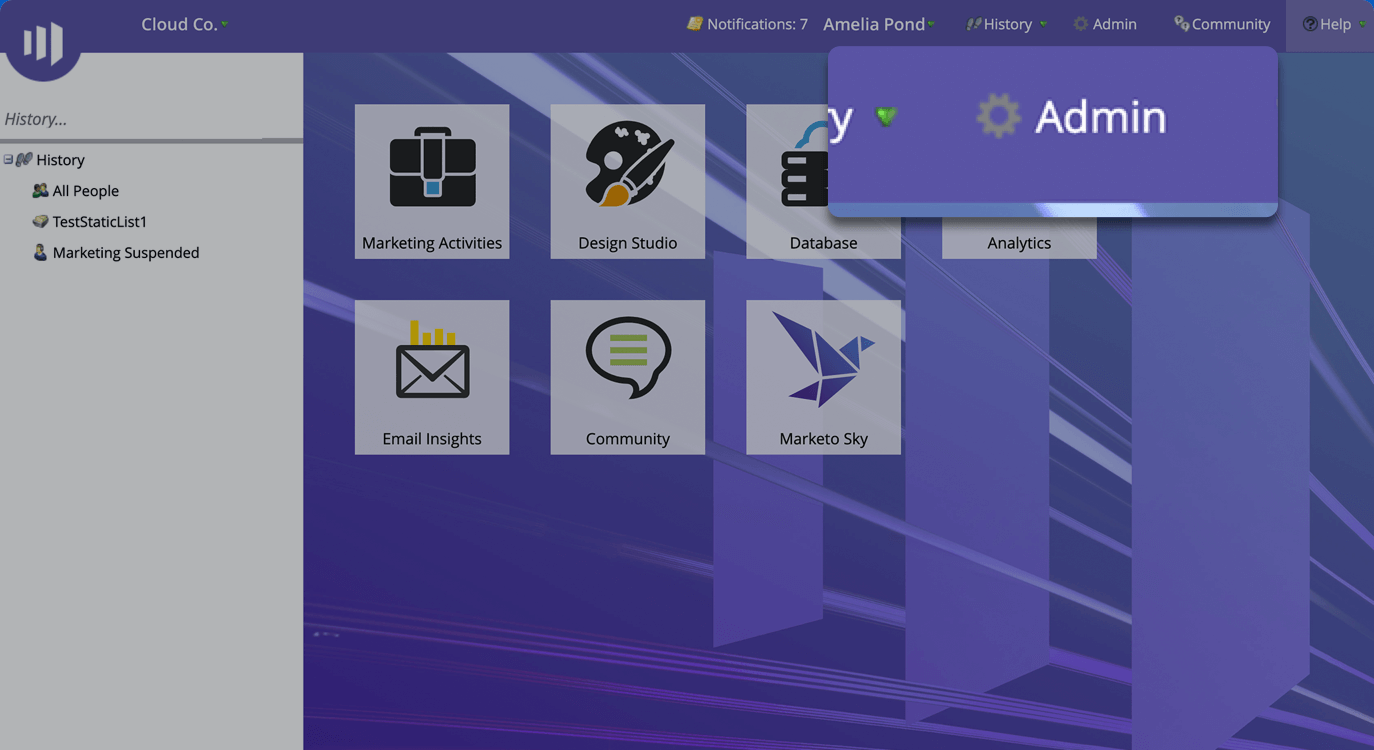The image size is (1374, 750).
Task: Focus the History search field
Action: [151, 119]
